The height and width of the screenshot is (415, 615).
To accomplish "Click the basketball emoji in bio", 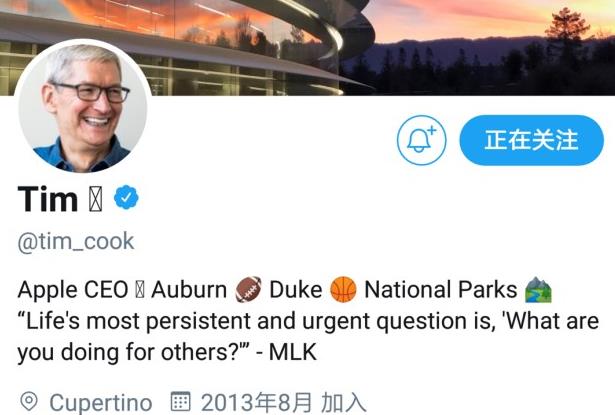I will point(343,290).
